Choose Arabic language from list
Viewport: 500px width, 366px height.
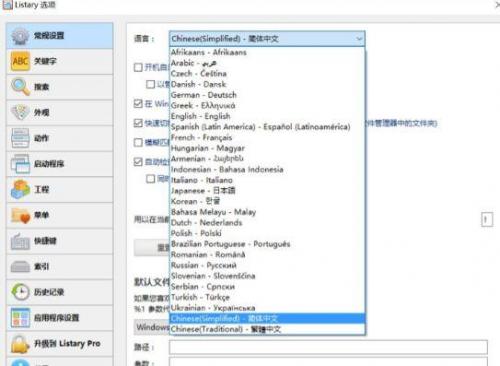[267, 63]
